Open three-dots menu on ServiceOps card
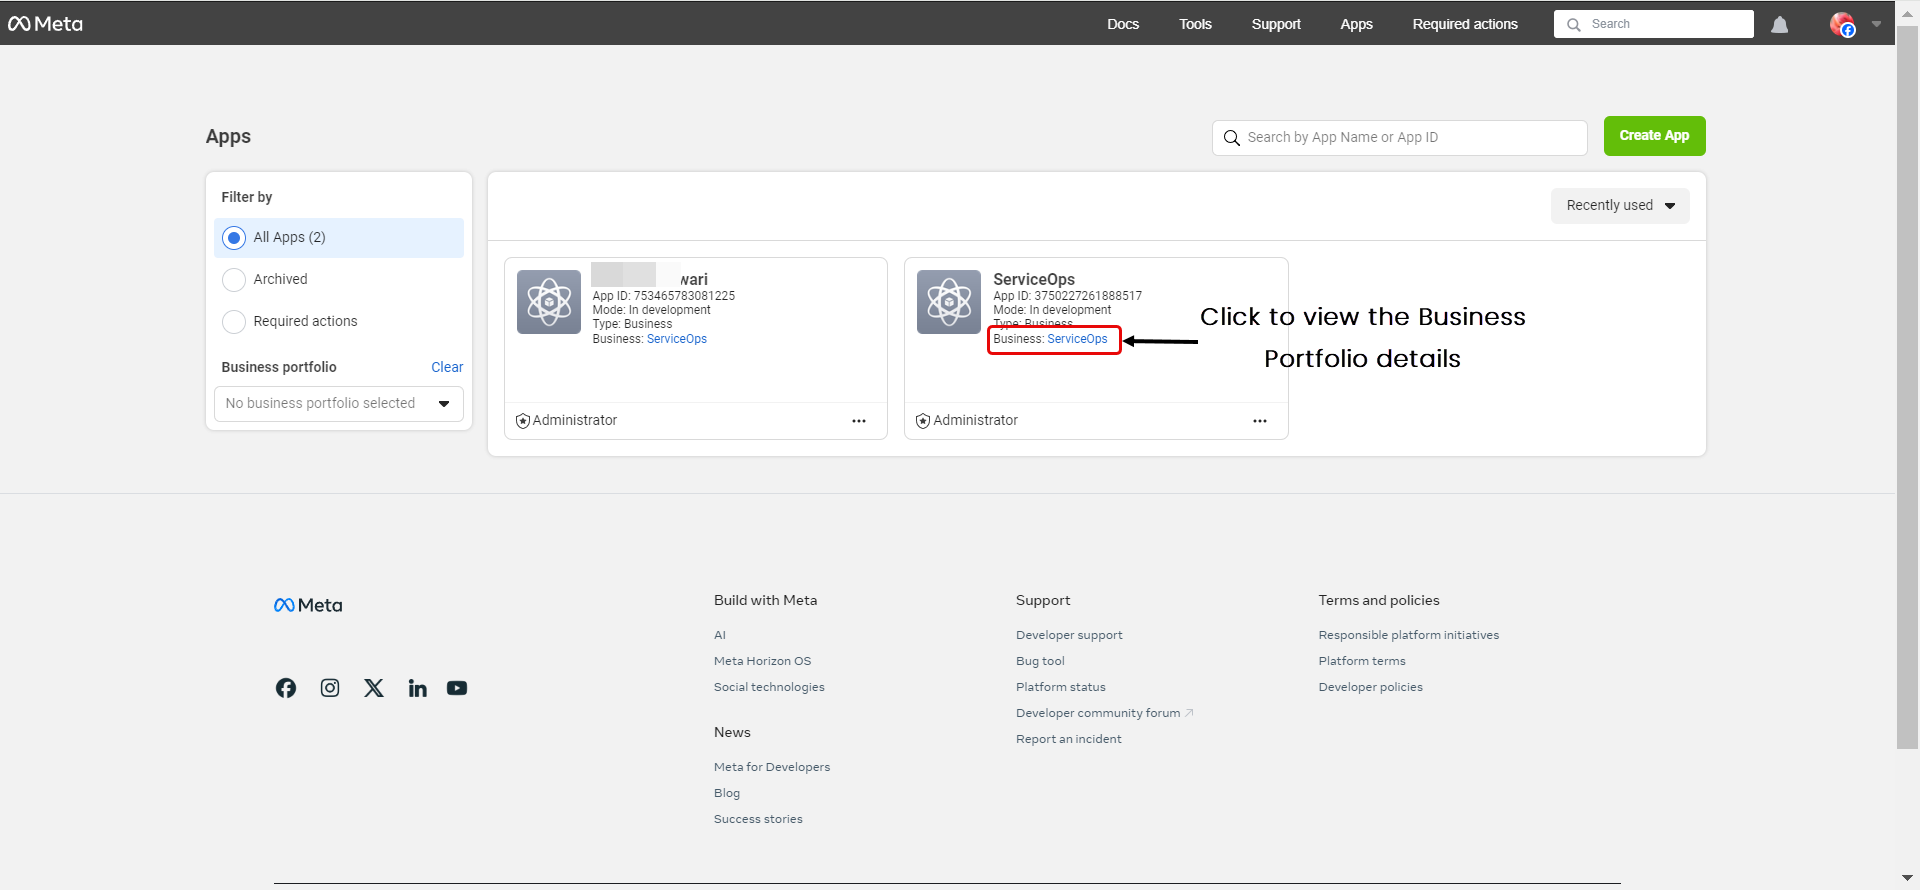Viewport: 1920px width, 890px height. pyautogui.click(x=1259, y=421)
